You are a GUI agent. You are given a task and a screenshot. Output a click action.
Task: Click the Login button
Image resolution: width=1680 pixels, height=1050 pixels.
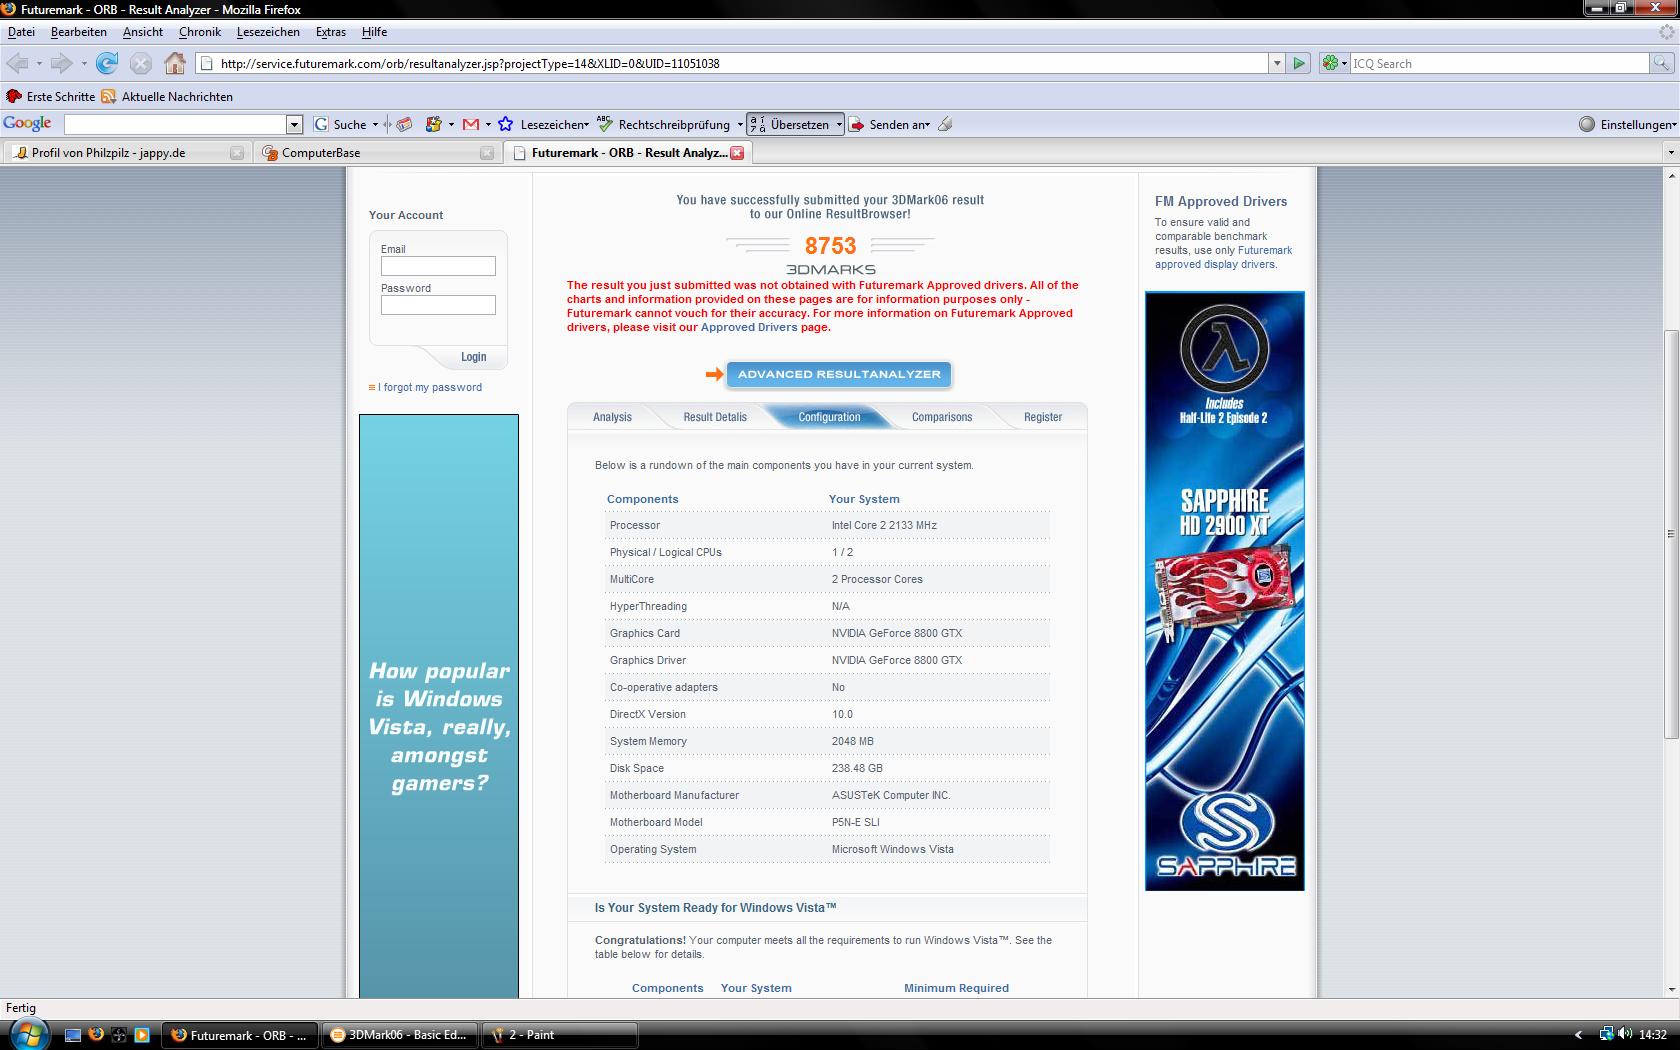point(473,357)
